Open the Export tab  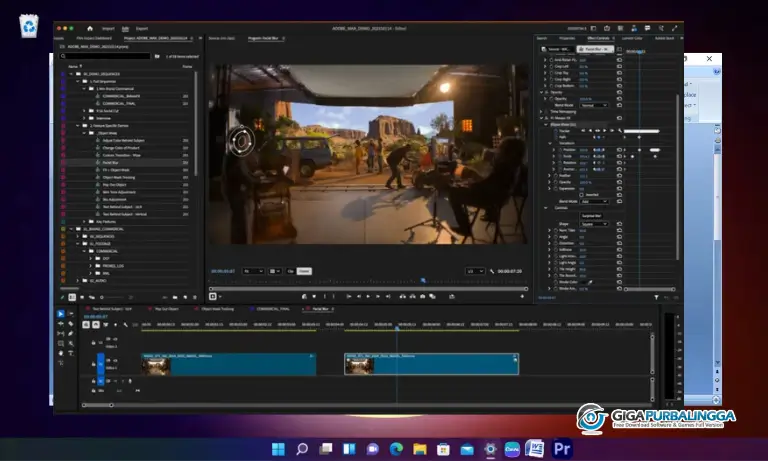(142, 28)
